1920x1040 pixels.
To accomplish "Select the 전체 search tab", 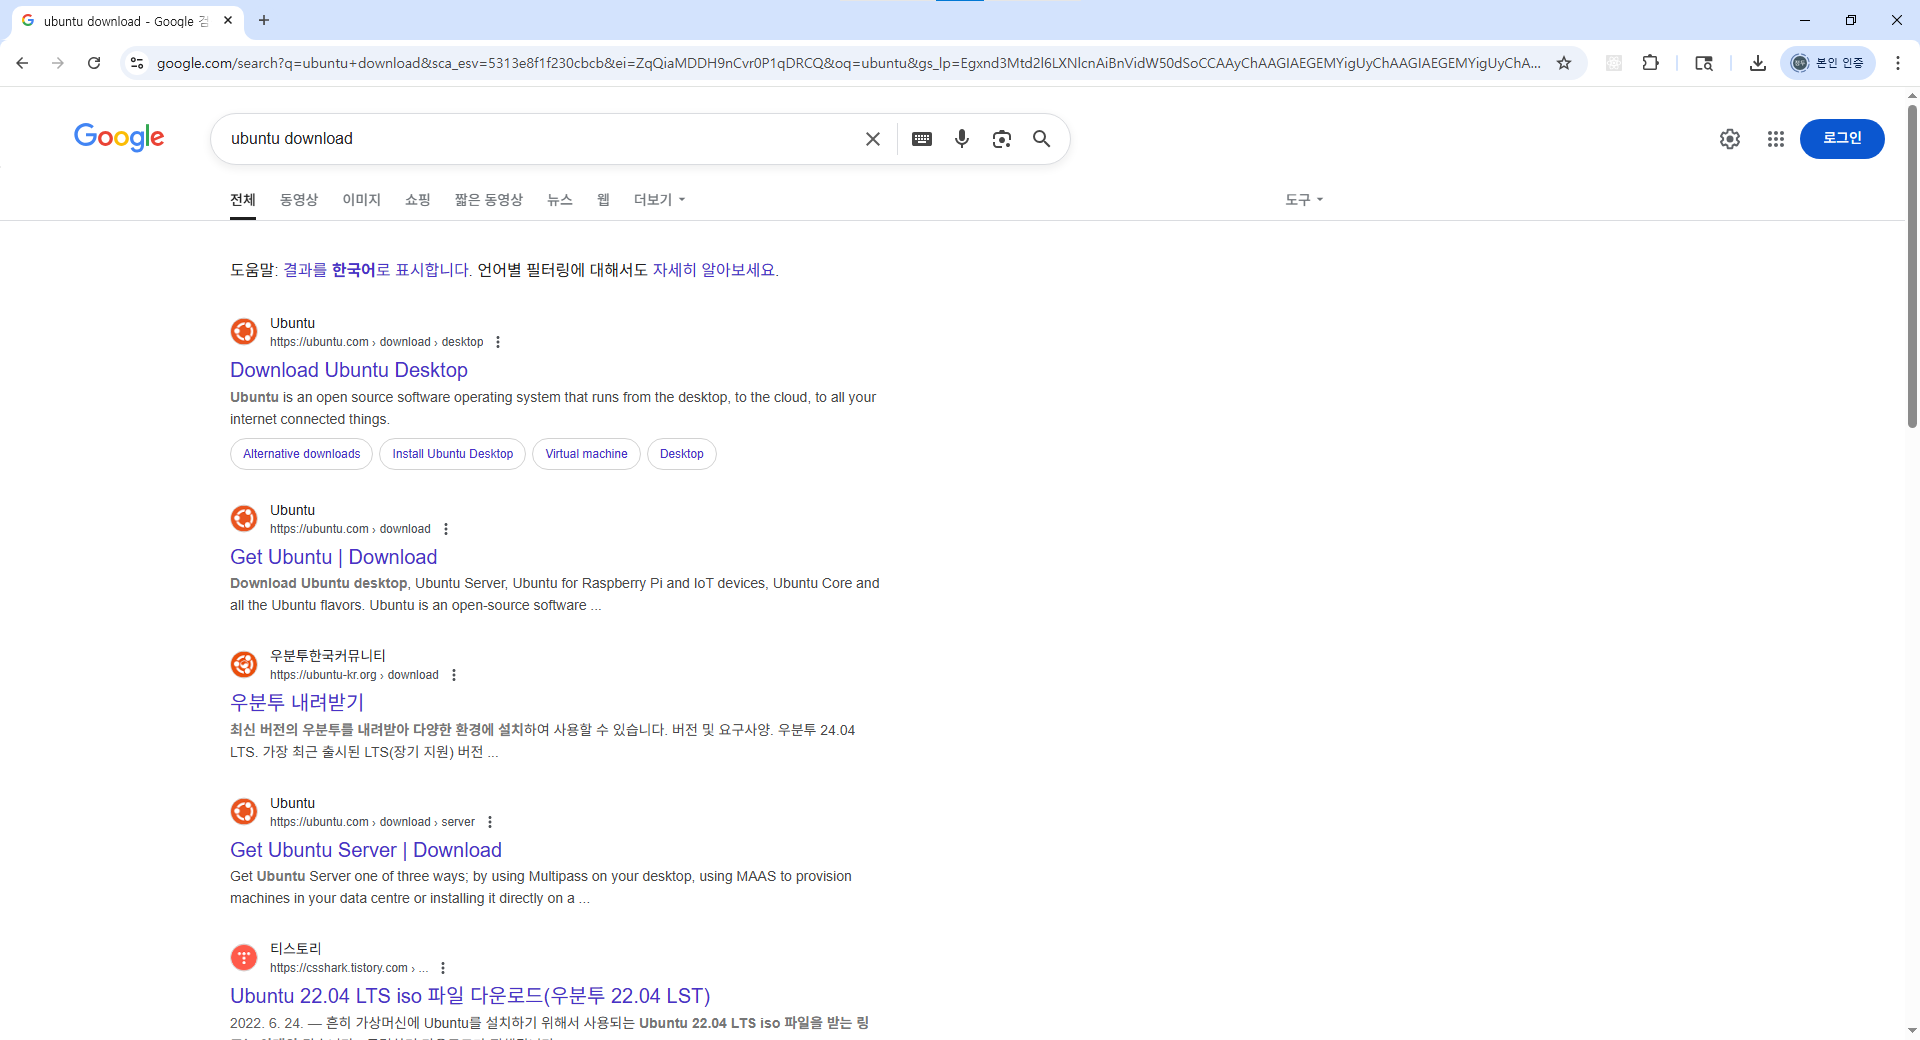I will click(x=243, y=200).
